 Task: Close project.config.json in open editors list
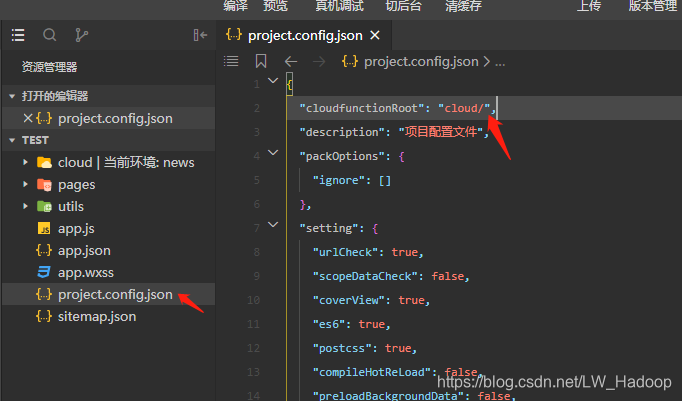28,118
